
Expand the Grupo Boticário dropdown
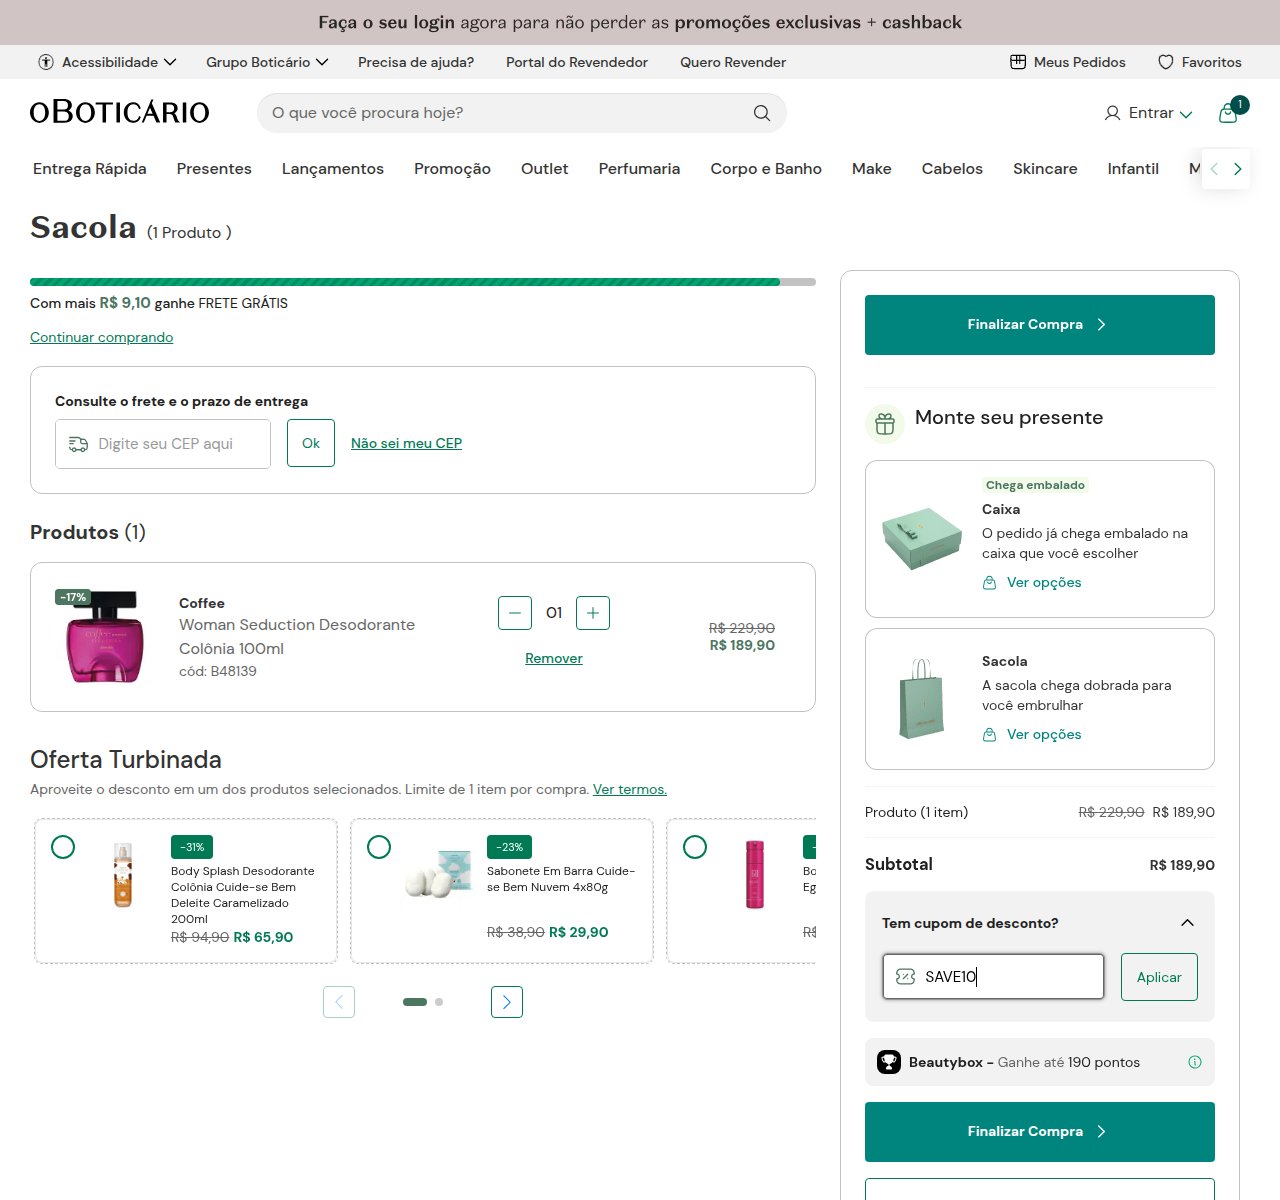click(x=267, y=62)
